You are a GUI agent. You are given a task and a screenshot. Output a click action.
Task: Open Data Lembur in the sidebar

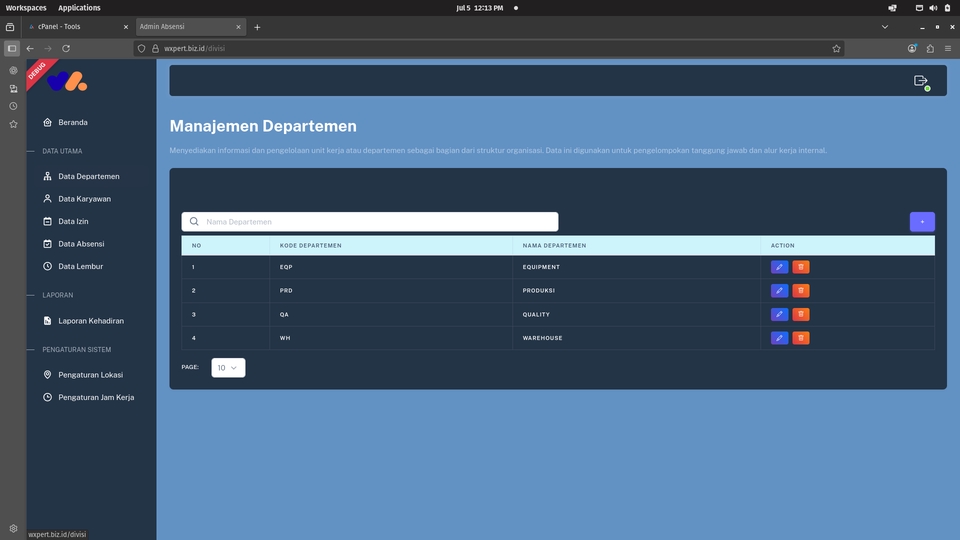click(80, 266)
